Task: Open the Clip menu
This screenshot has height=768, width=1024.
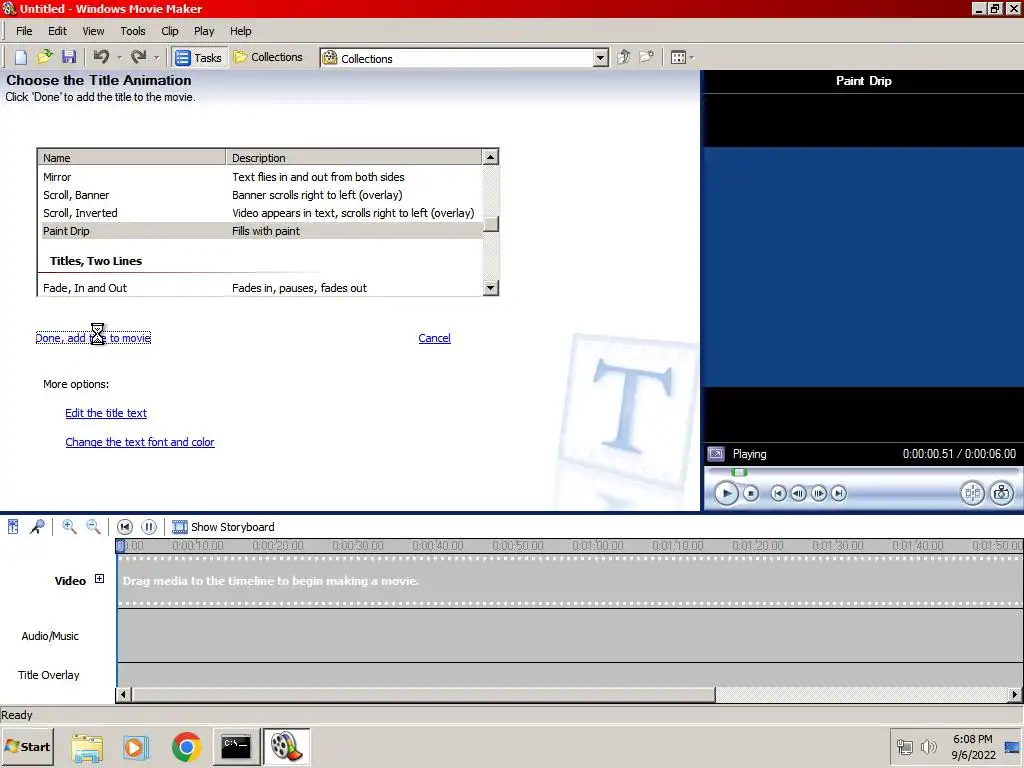Action: coord(170,31)
